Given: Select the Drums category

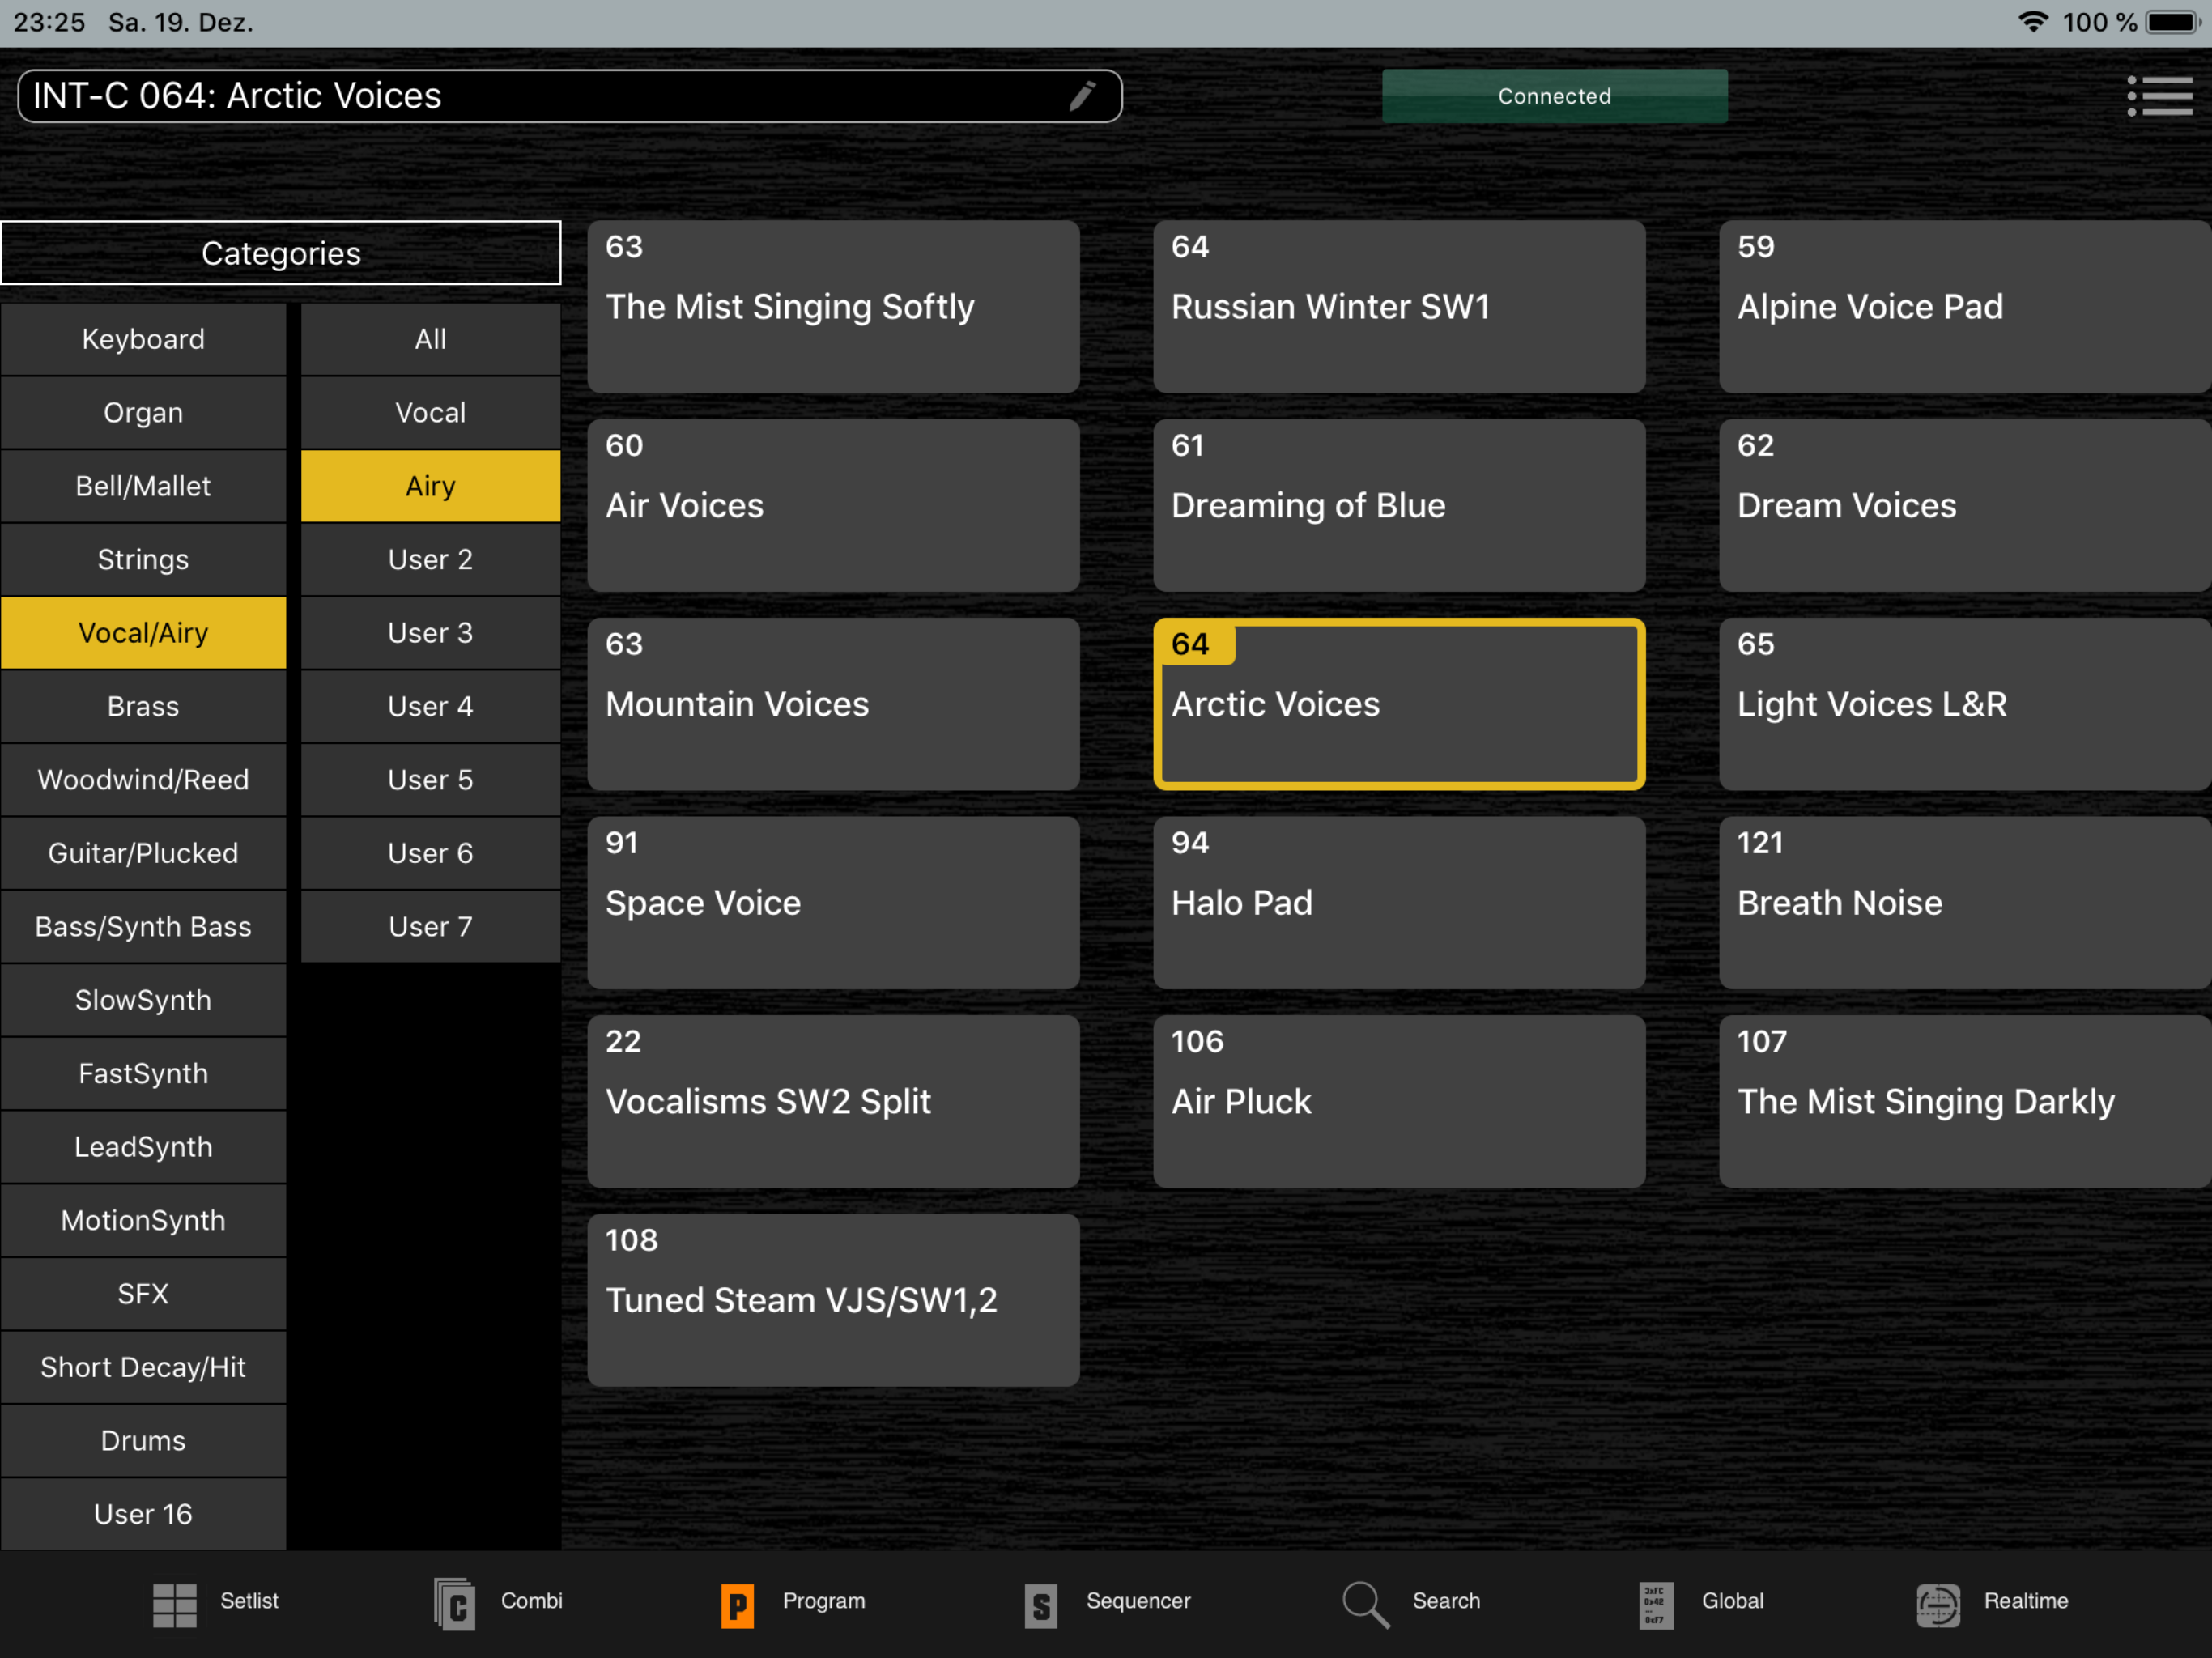Looking at the screenshot, I should click(143, 1441).
